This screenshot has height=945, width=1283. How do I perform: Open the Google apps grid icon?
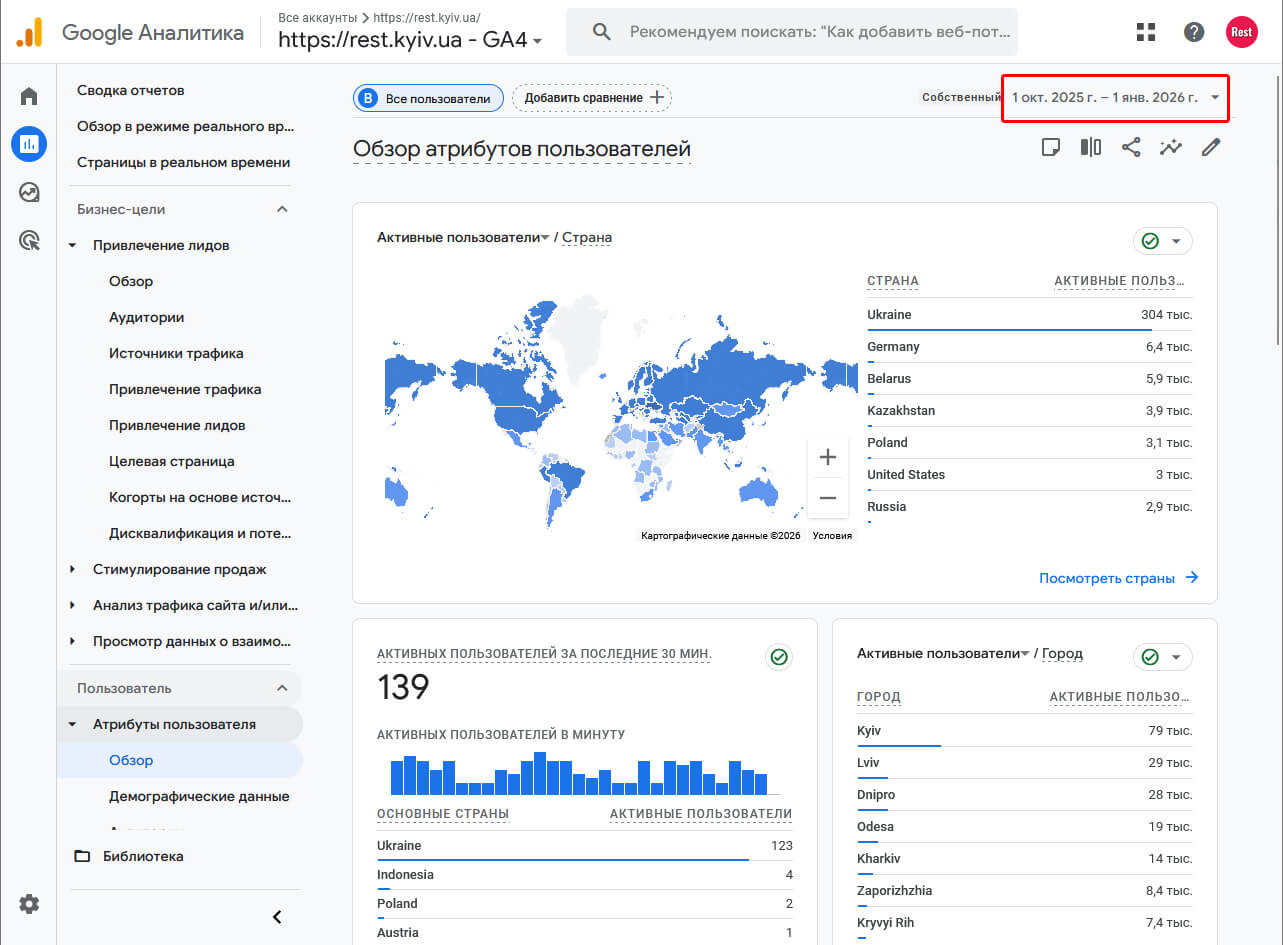[x=1146, y=32]
